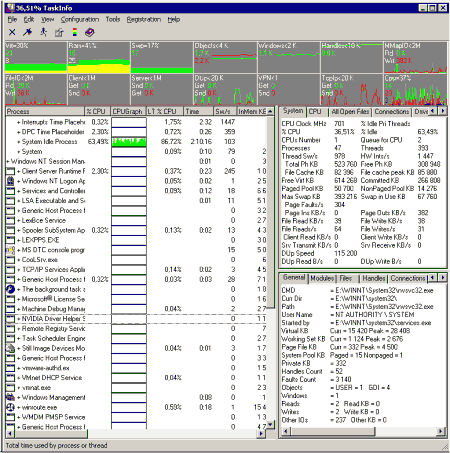This screenshot has height=453, width=450.
Task: Click the Virt=30% graph pane
Action: point(36,57)
